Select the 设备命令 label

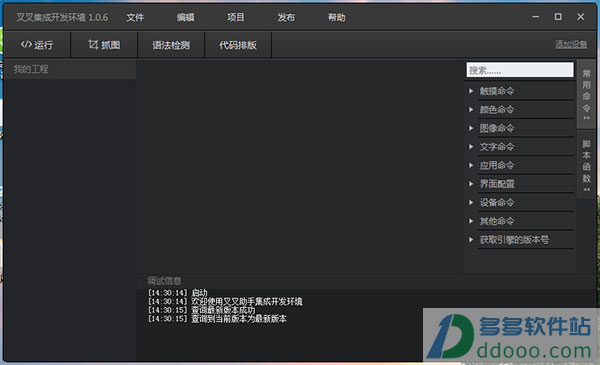tap(497, 202)
